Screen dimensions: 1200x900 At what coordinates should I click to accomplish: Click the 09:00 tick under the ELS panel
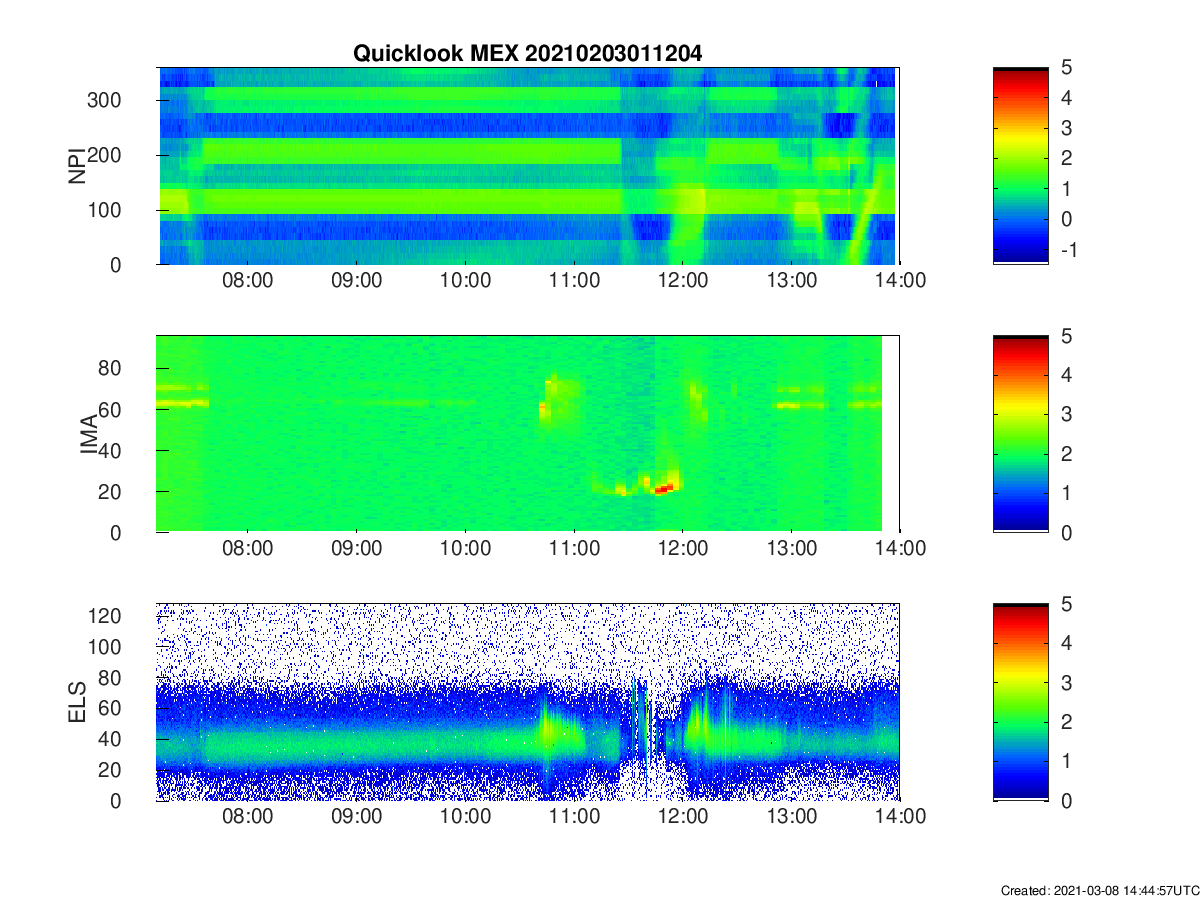click(x=357, y=817)
